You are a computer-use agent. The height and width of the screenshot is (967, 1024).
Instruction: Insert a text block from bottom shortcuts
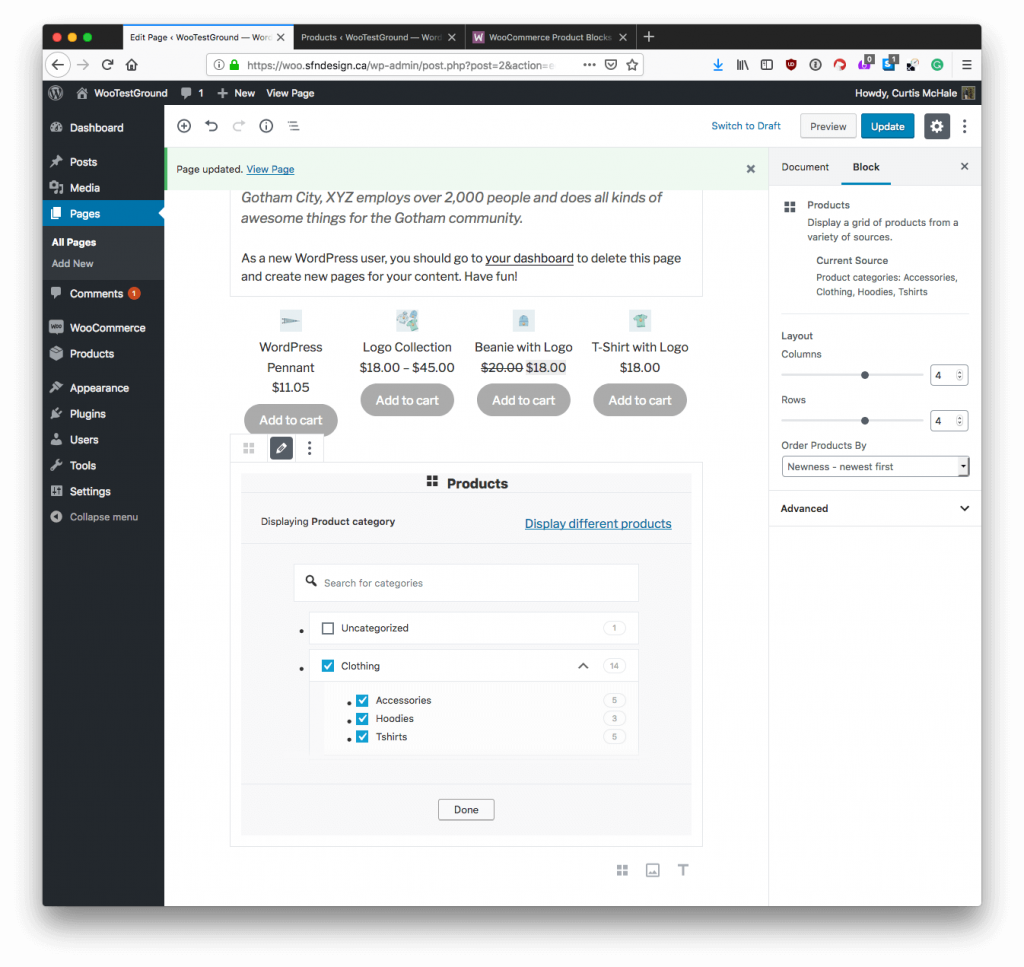click(682, 870)
